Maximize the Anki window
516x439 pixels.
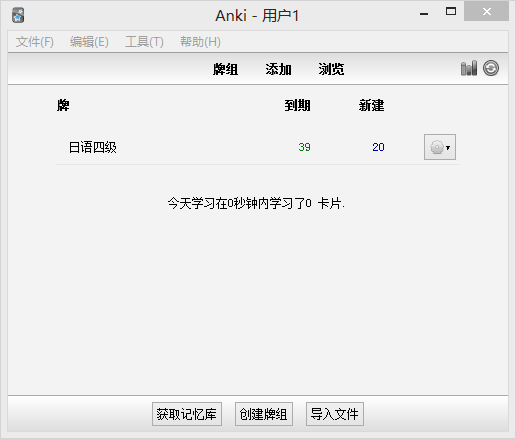(451, 12)
